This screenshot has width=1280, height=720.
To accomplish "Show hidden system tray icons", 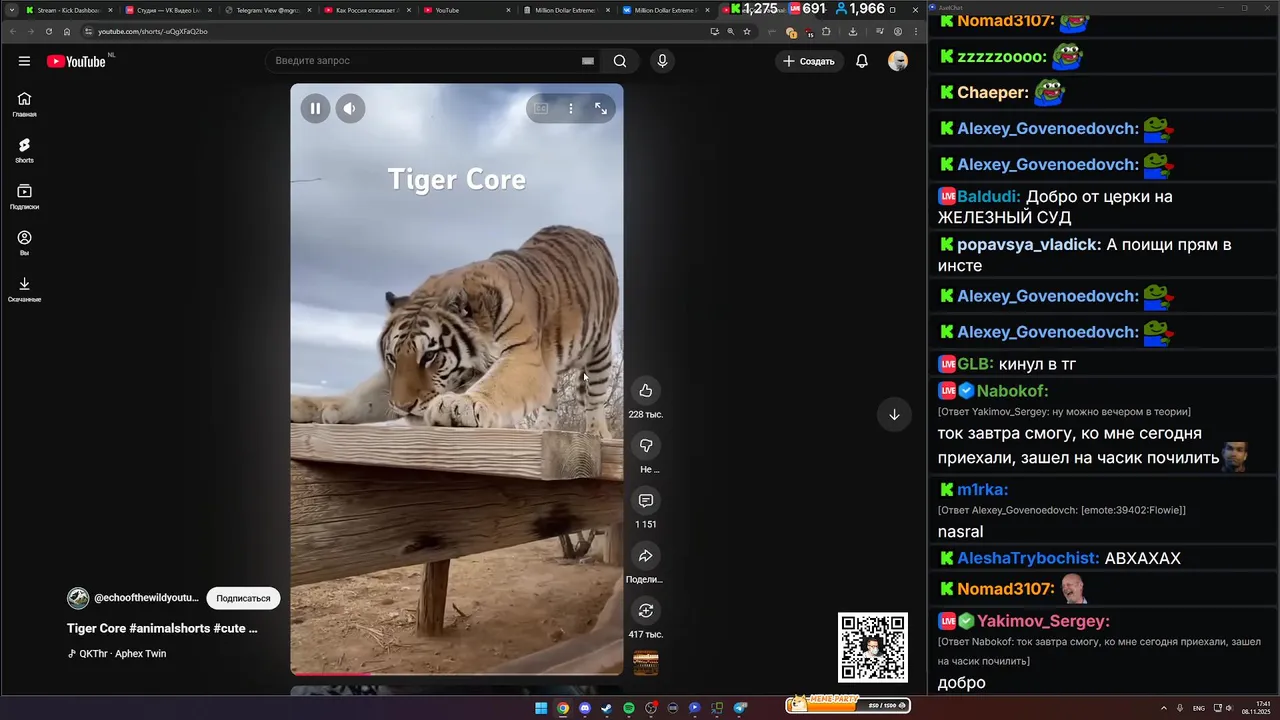I will 1163,708.
